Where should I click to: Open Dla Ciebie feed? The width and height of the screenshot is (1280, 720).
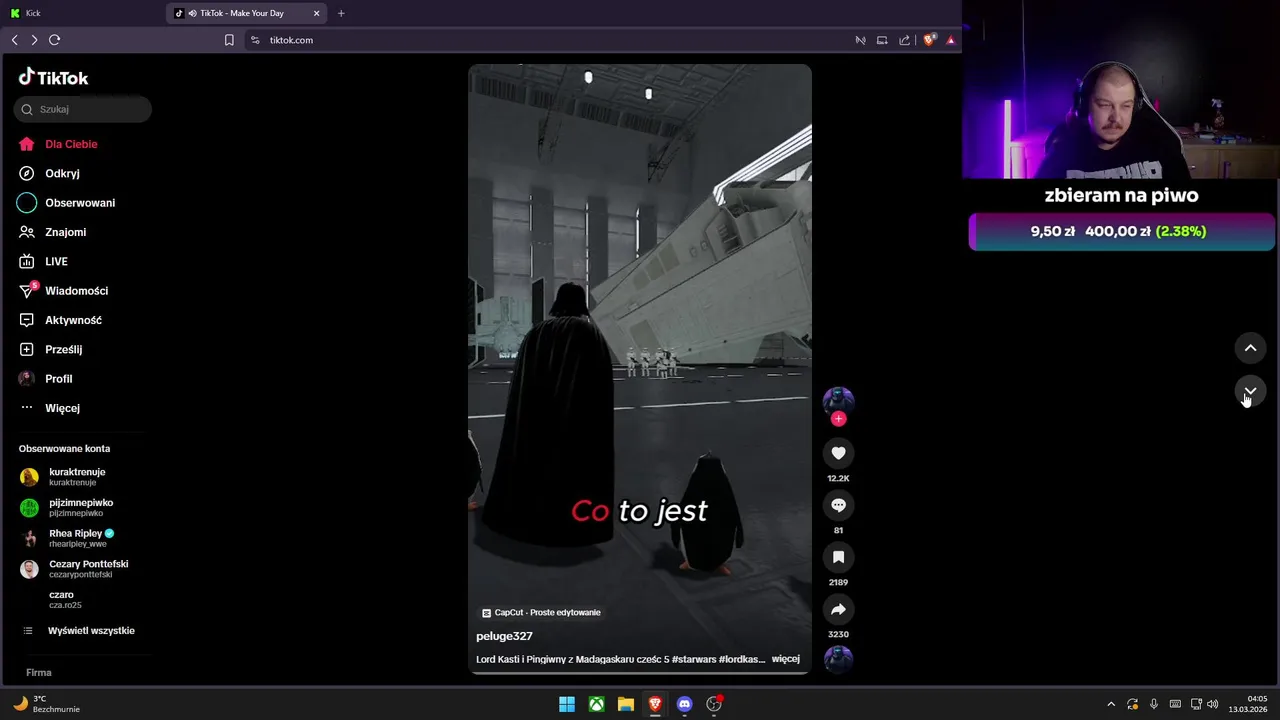tap(58, 144)
